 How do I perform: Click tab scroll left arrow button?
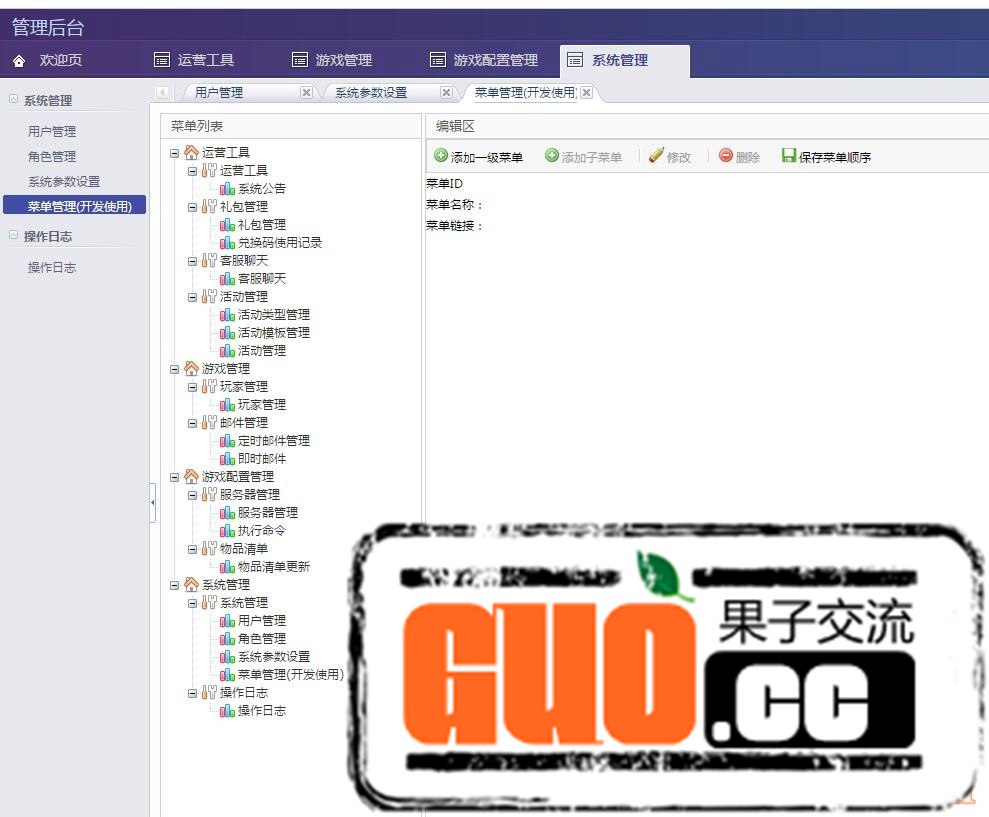pos(162,93)
